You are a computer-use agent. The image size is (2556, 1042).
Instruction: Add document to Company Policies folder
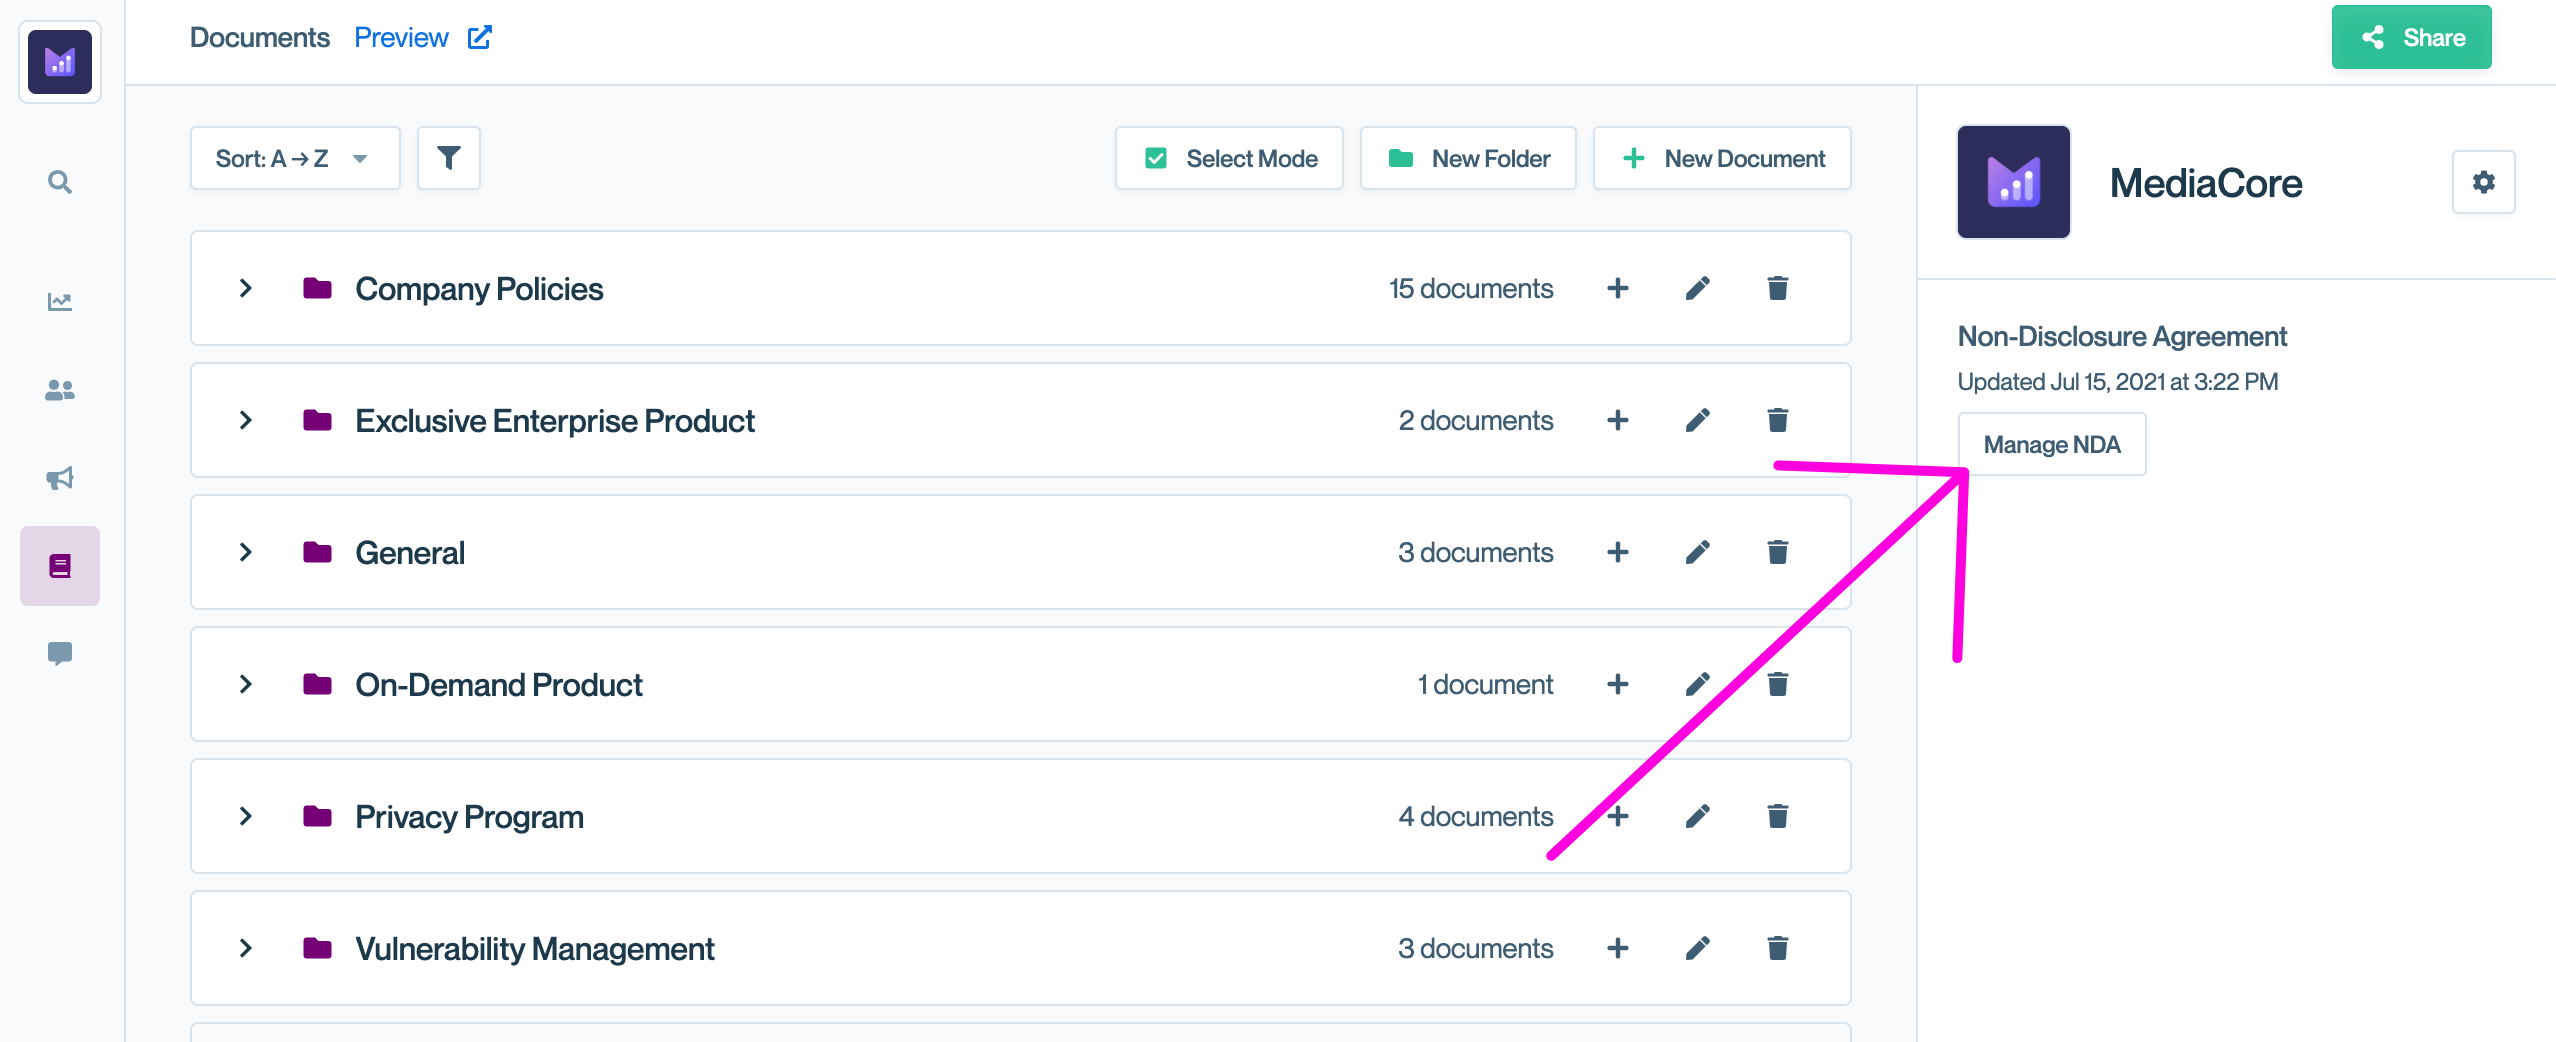coord(1618,288)
